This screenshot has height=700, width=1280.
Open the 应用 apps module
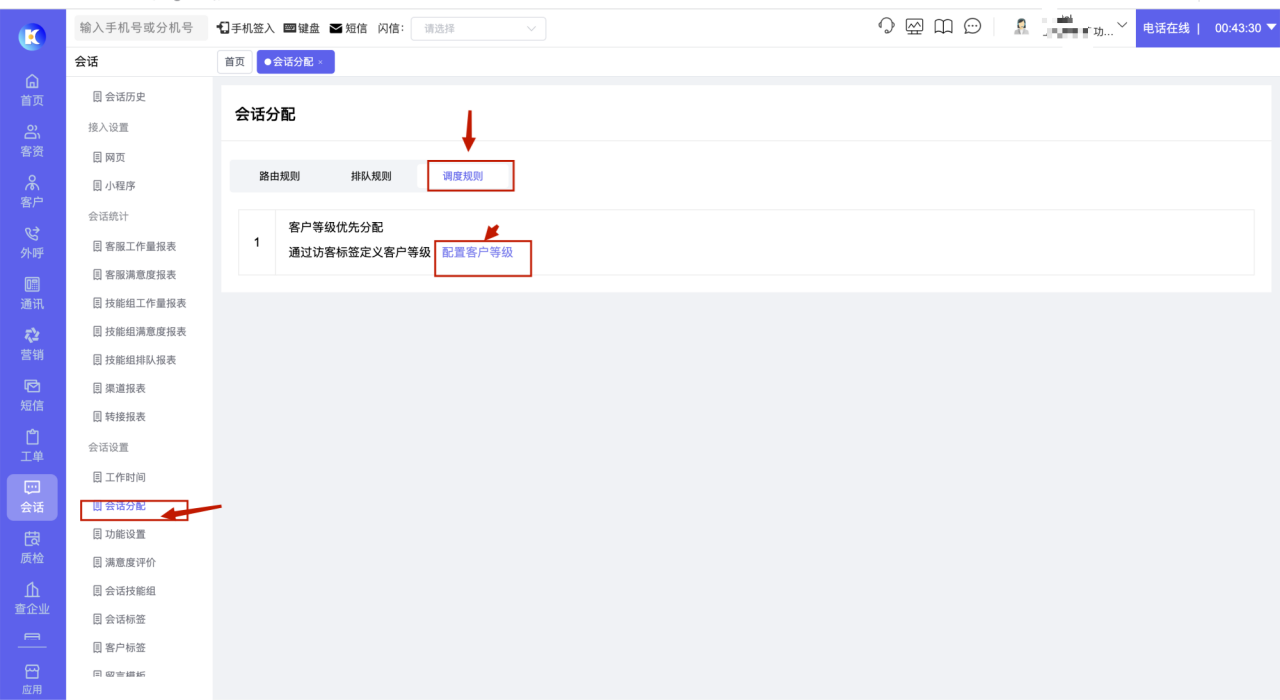pyautogui.click(x=32, y=679)
